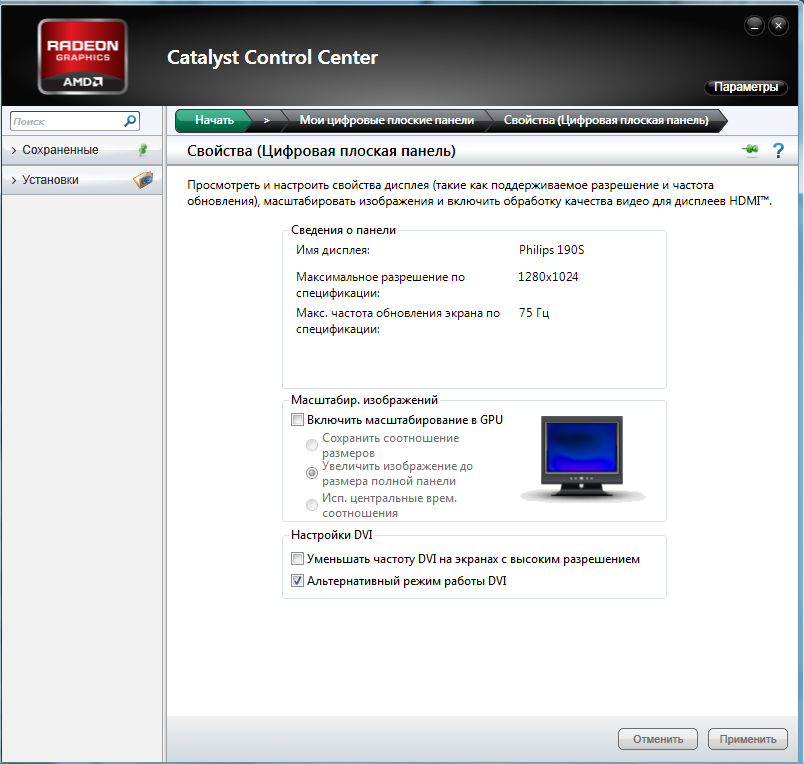Screen dimensions: 804x764
Task: Open help via blue question mark
Action: click(778, 150)
